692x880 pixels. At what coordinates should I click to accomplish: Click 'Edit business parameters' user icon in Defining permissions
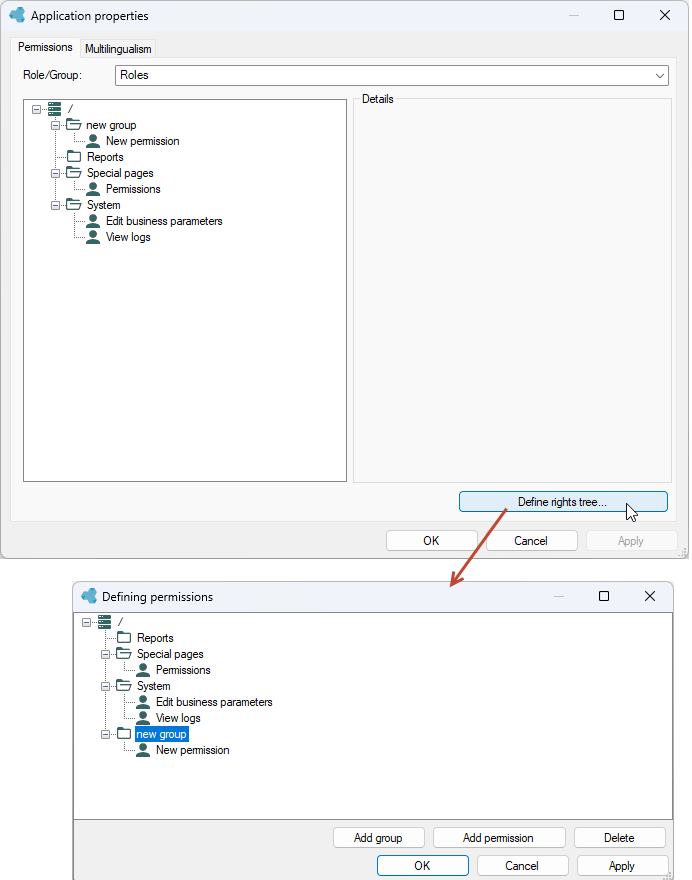pos(143,702)
